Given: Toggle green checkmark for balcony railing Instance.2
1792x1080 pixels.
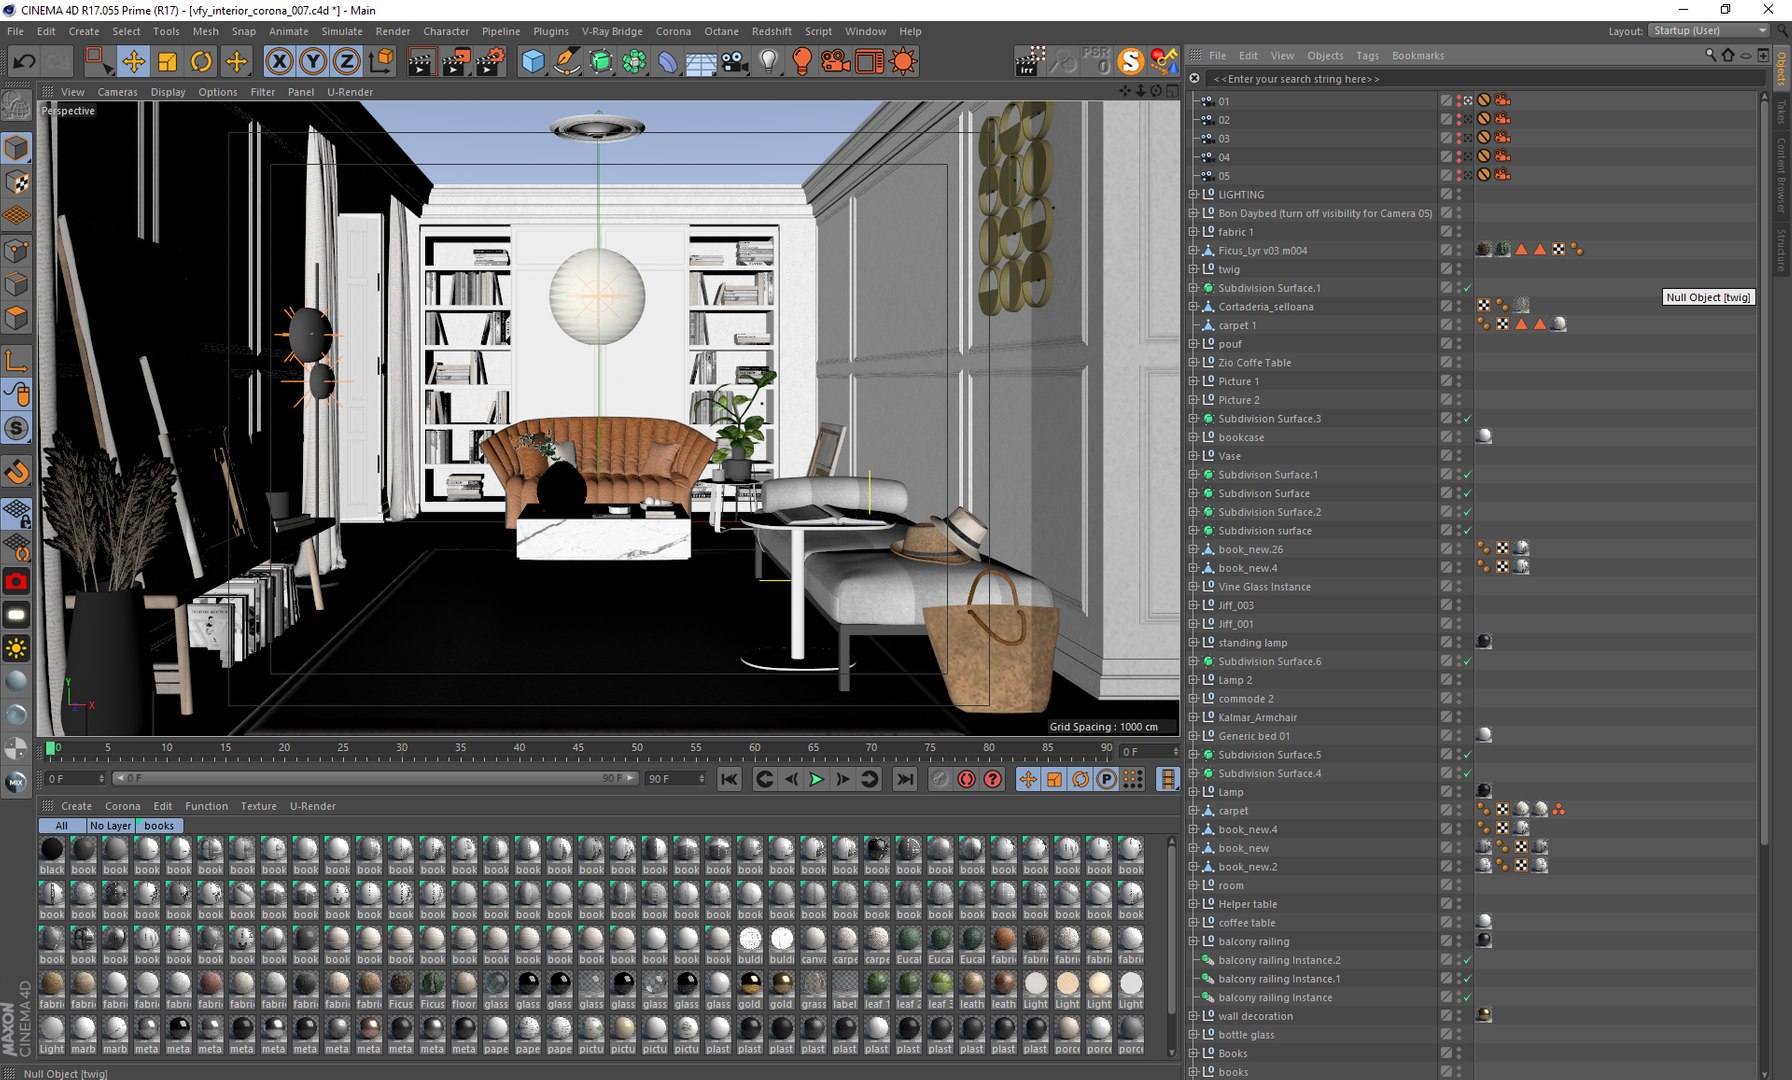Looking at the screenshot, I should tap(1467, 960).
